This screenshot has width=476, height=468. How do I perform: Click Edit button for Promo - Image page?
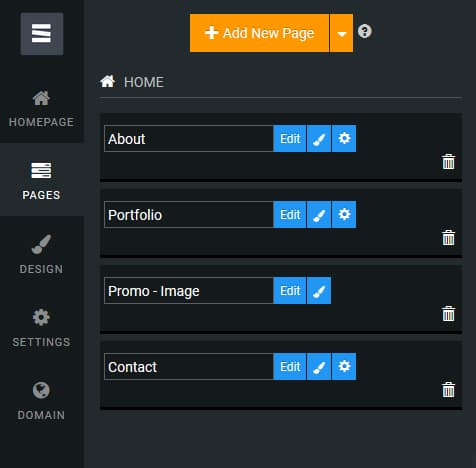pyautogui.click(x=290, y=291)
